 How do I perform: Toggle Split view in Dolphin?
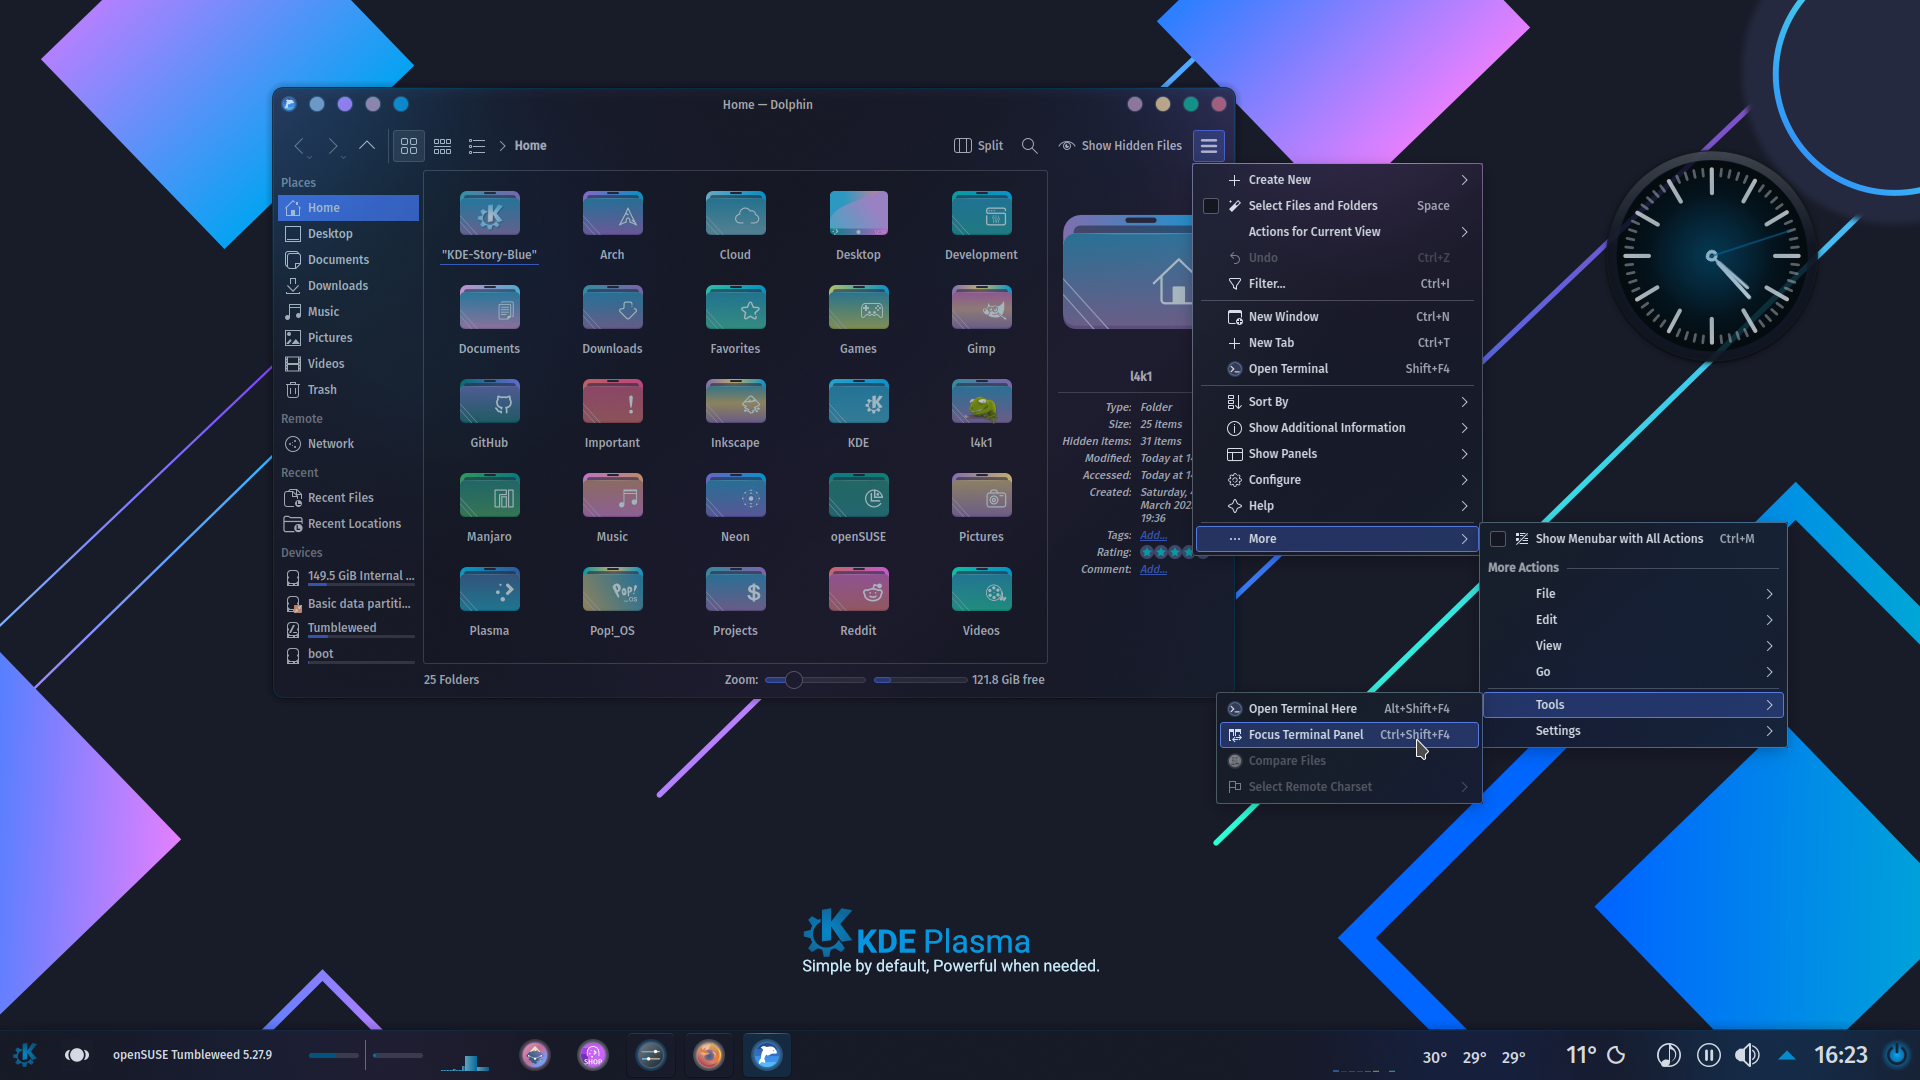click(978, 146)
